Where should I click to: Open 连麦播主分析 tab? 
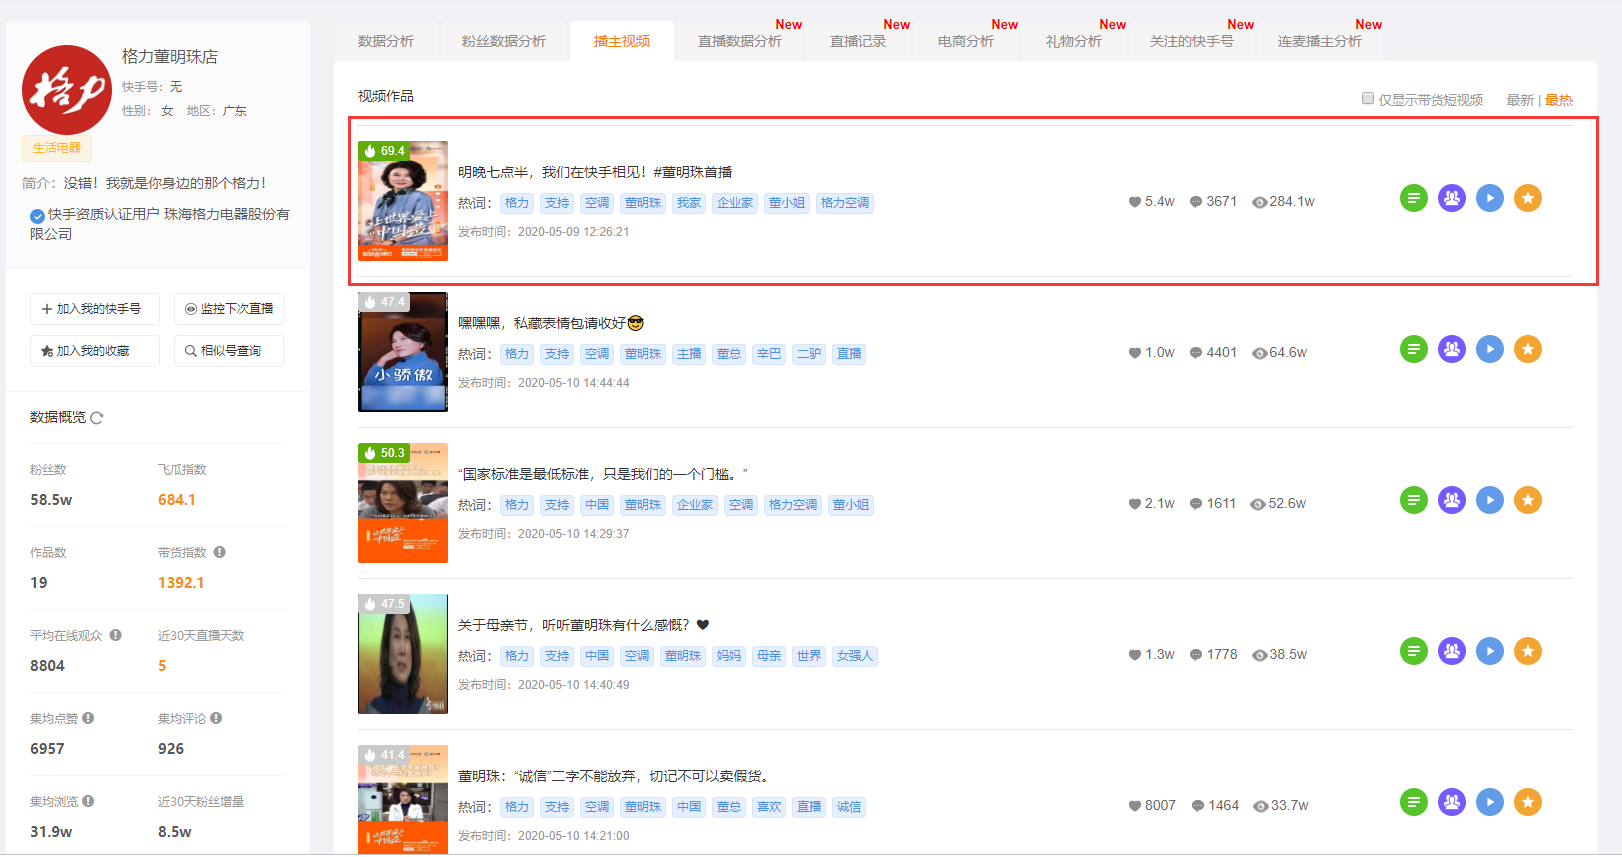(1320, 41)
